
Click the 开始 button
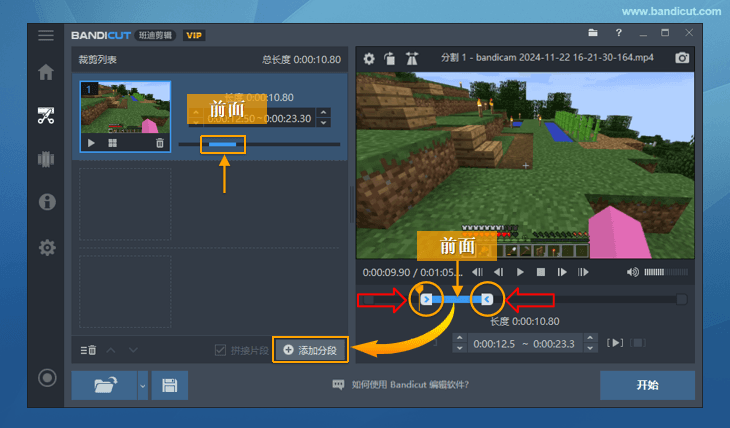click(647, 385)
